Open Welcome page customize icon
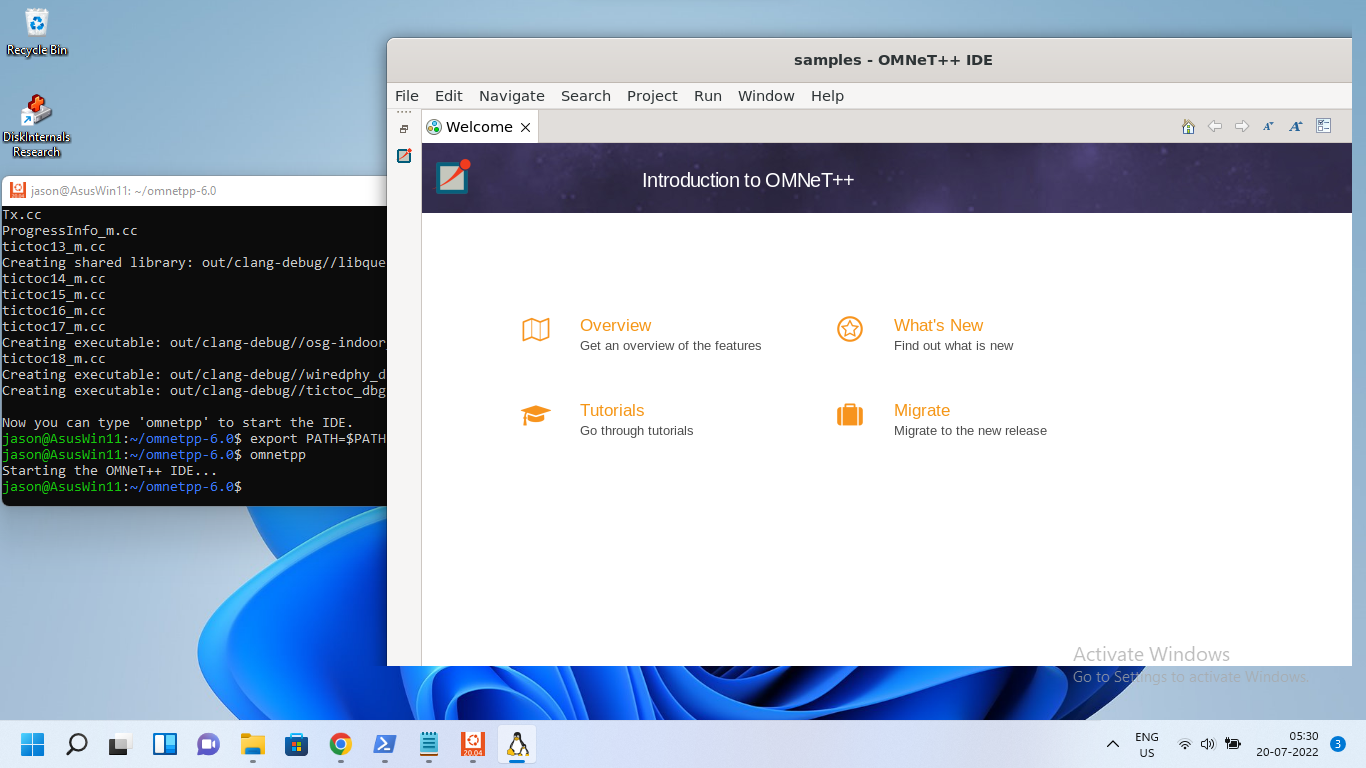Viewport: 1366px width, 768px height. point(1324,126)
